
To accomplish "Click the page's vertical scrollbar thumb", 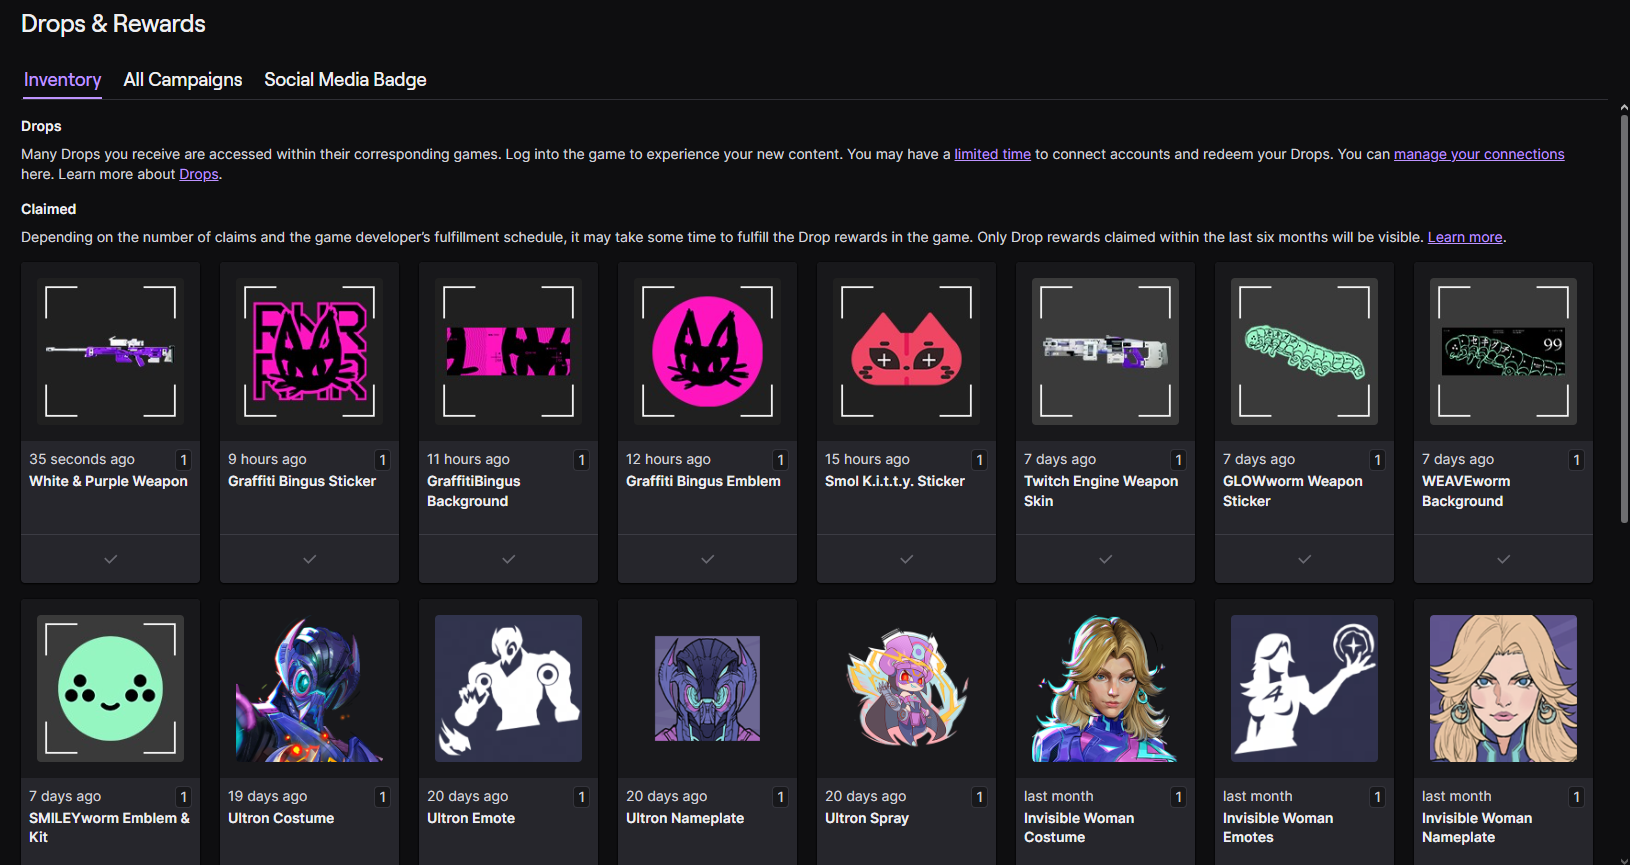I will (x=1624, y=320).
